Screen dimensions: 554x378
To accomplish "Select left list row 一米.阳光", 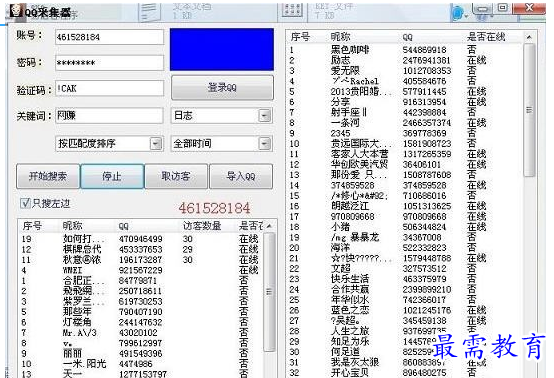I will tap(141, 364).
